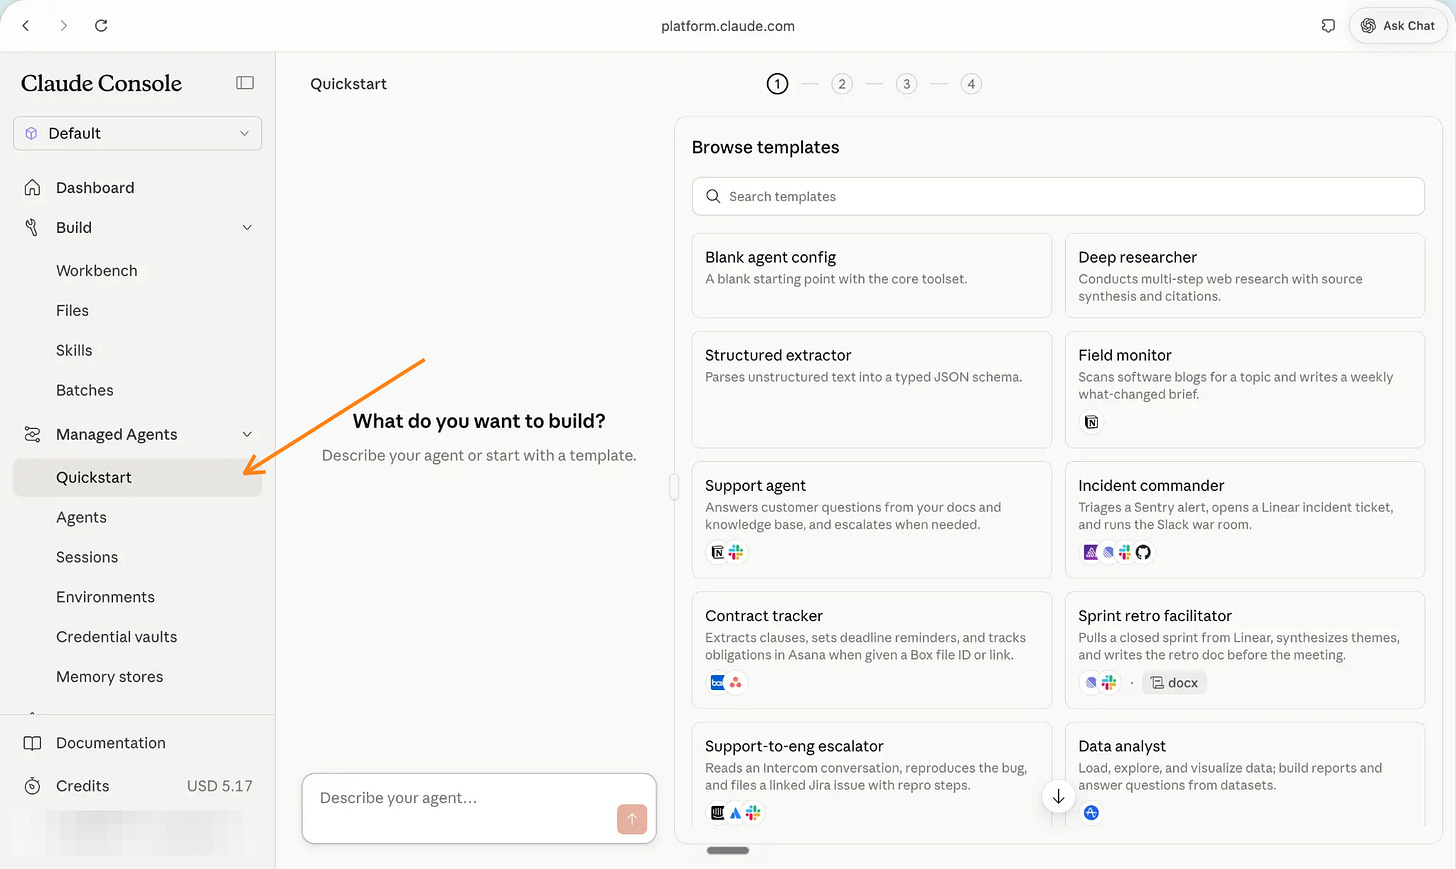Click the blue icon on Data analyst card

(x=1091, y=813)
